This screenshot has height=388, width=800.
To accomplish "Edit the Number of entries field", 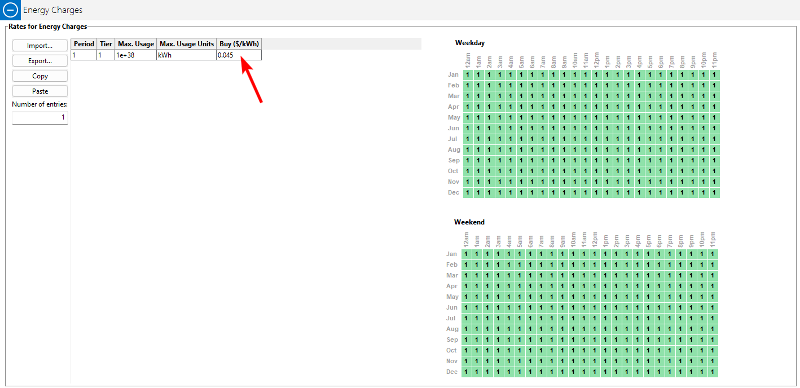I will click(40, 118).
